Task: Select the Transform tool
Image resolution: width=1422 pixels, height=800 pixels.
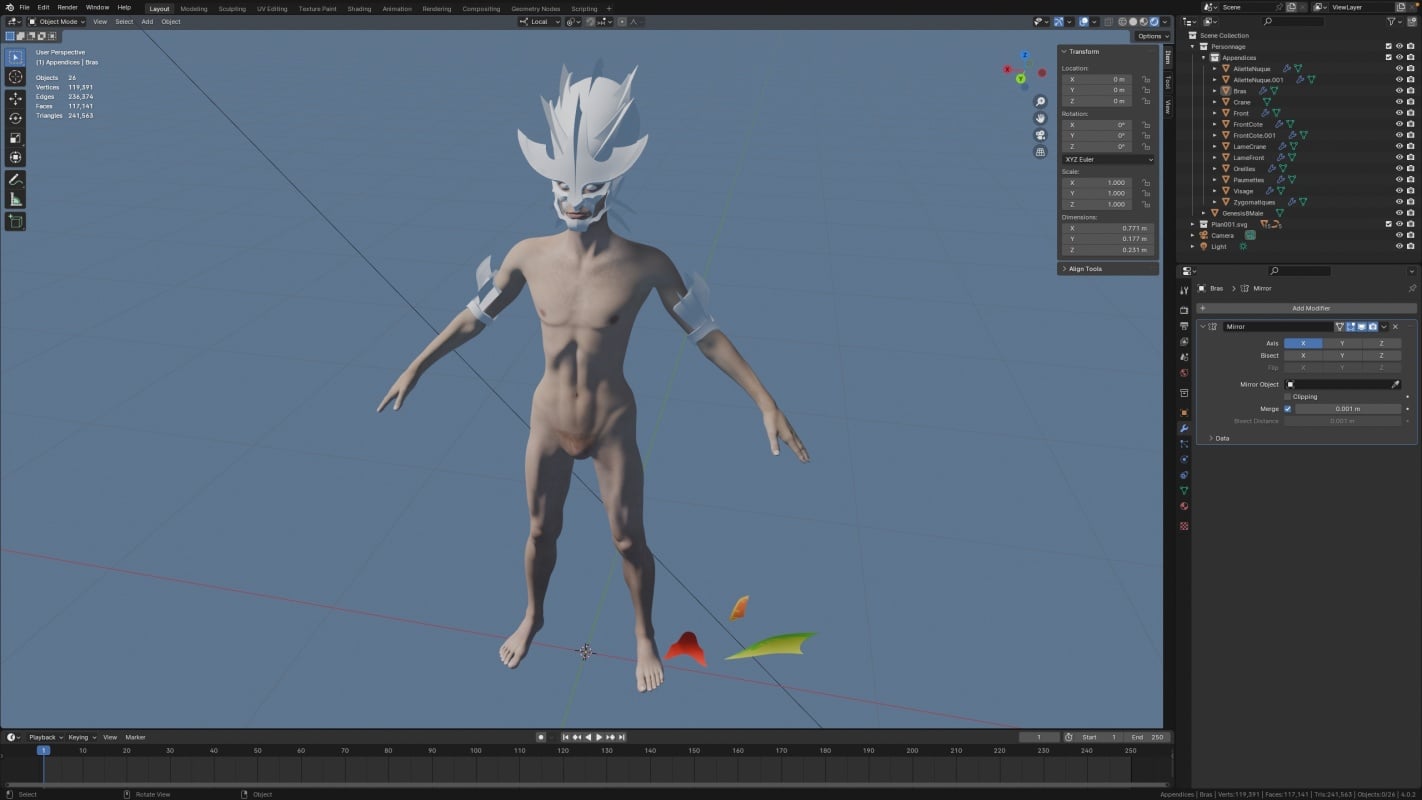Action: coord(15,157)
